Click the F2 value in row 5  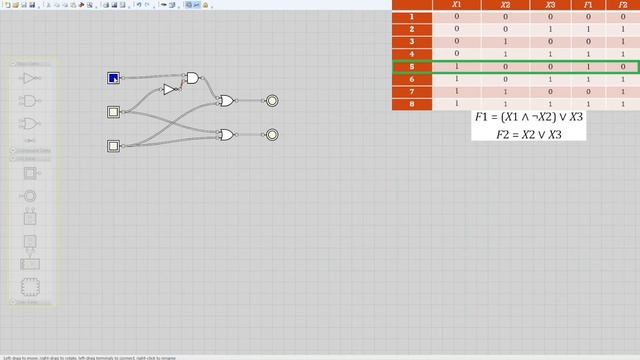tap(623, 67)
